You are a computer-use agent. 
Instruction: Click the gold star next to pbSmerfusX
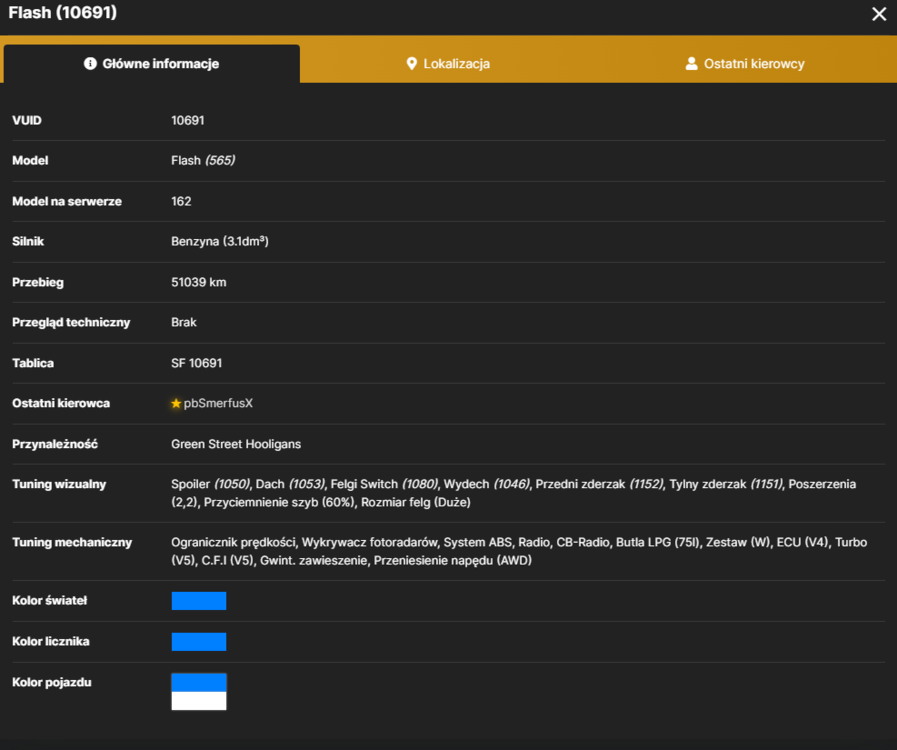[176, 403]
